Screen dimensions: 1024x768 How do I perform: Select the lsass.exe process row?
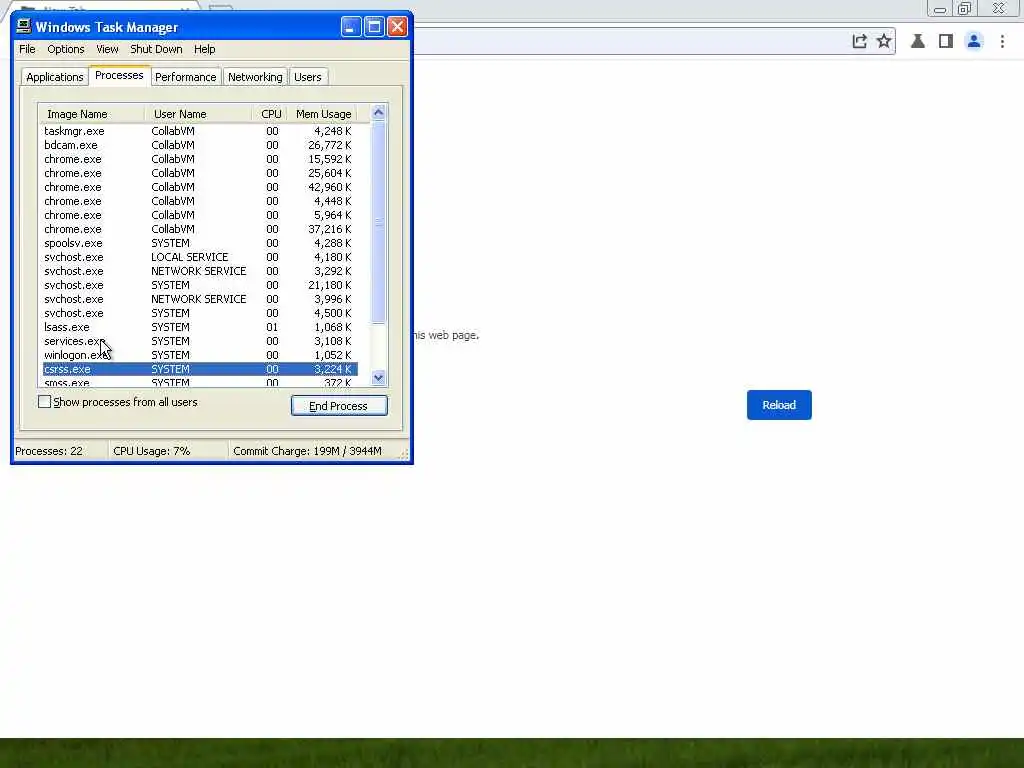200,327
